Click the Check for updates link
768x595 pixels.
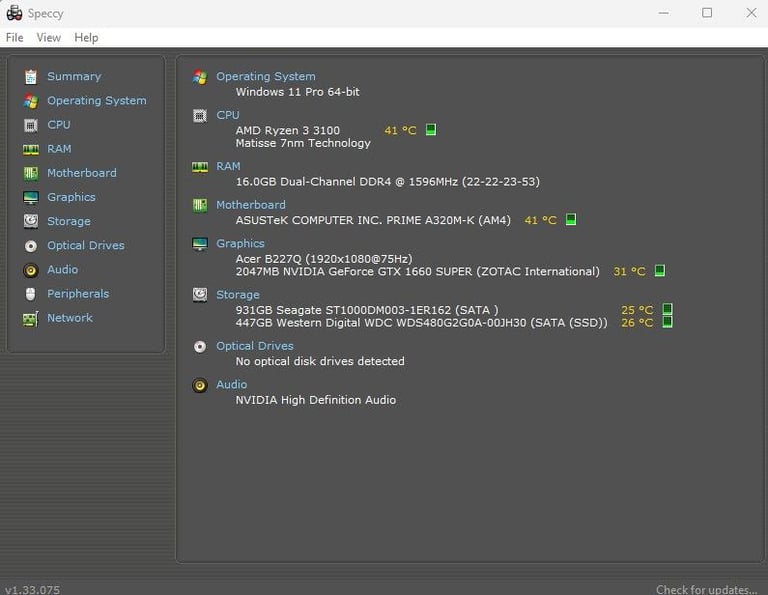(706, 589)
